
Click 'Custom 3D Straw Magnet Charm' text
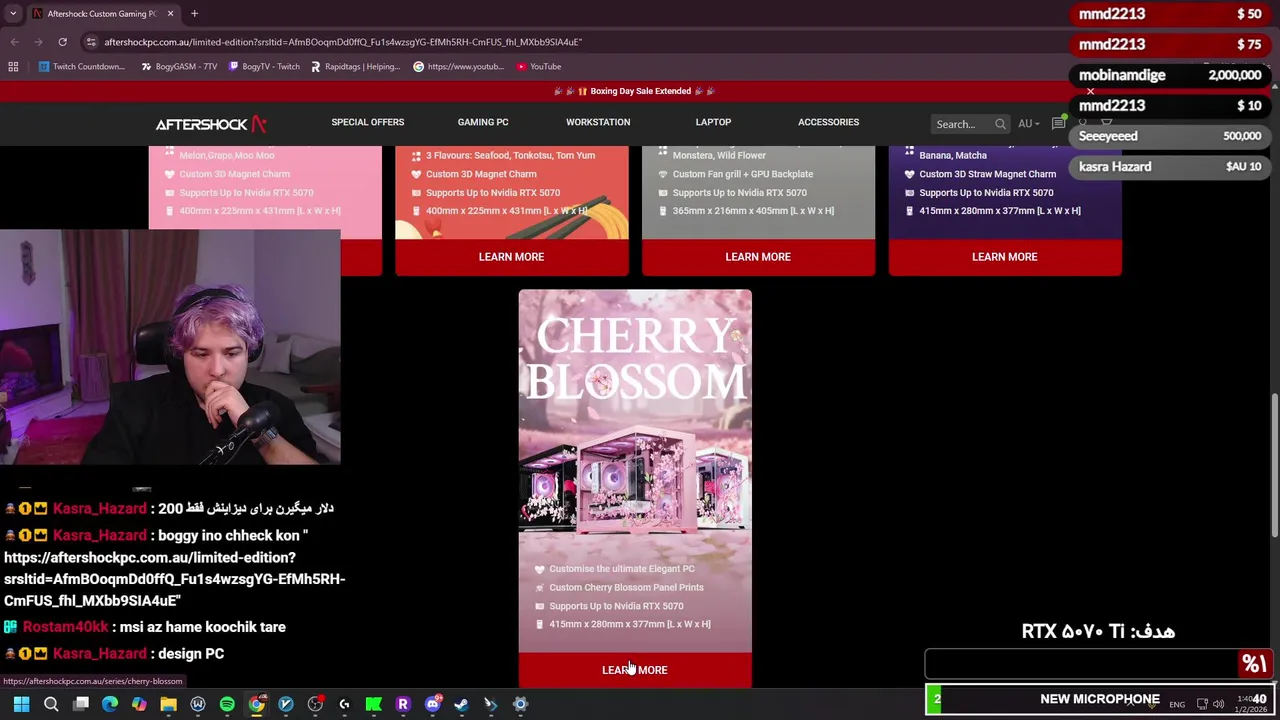pos(987,174)
